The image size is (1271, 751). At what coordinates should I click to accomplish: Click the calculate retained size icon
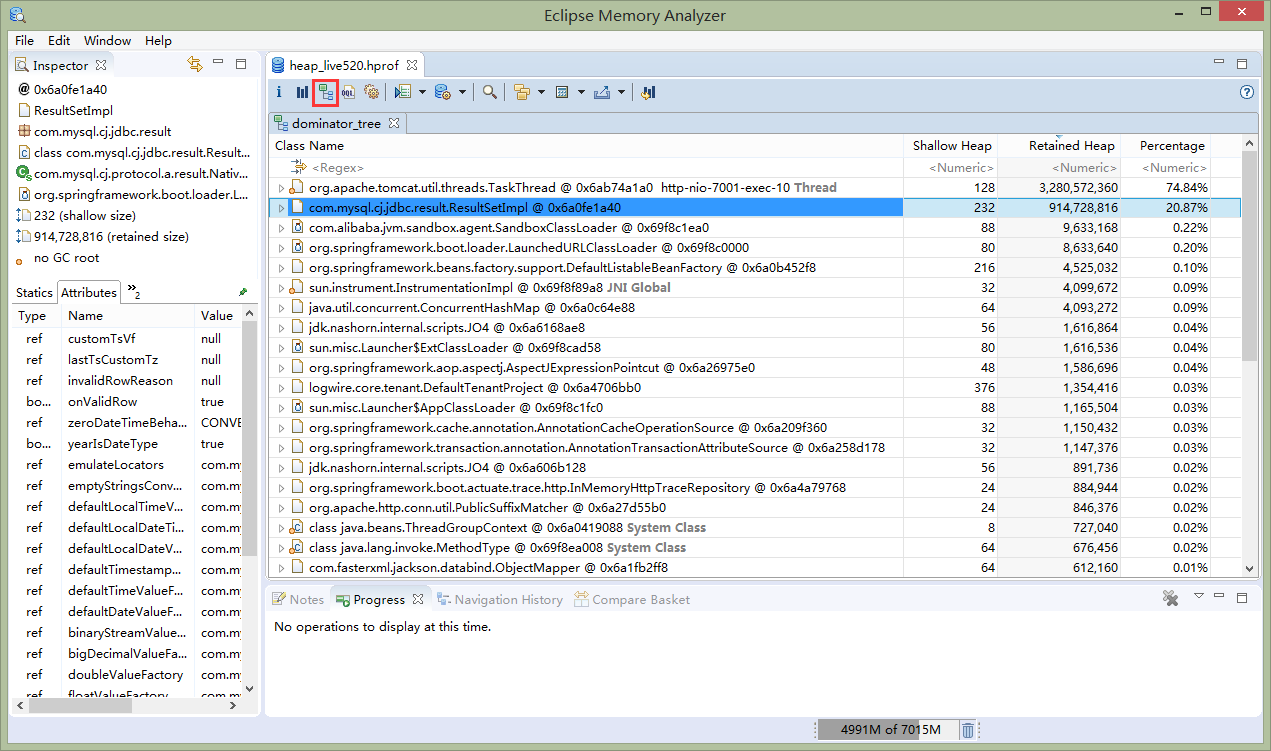(562, 92)
